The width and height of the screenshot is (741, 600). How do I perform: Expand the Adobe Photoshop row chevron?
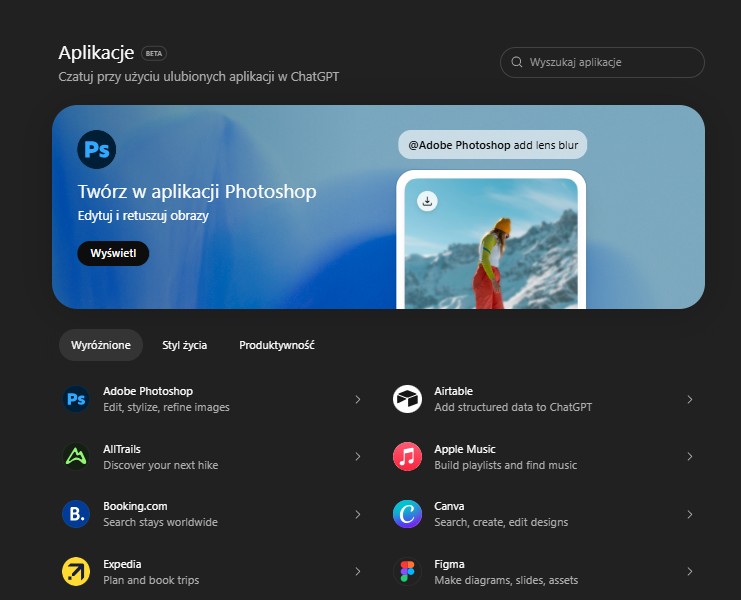[x=358, y=400]
